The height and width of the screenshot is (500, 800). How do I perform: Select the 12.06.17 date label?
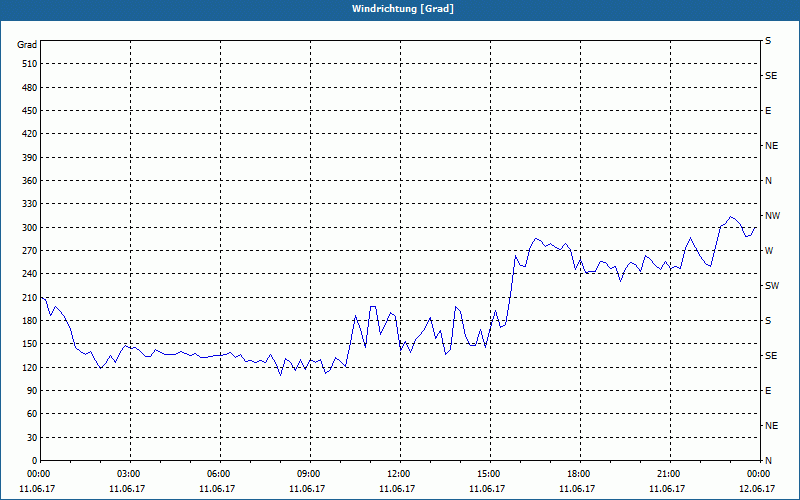[x=757, y=489]
